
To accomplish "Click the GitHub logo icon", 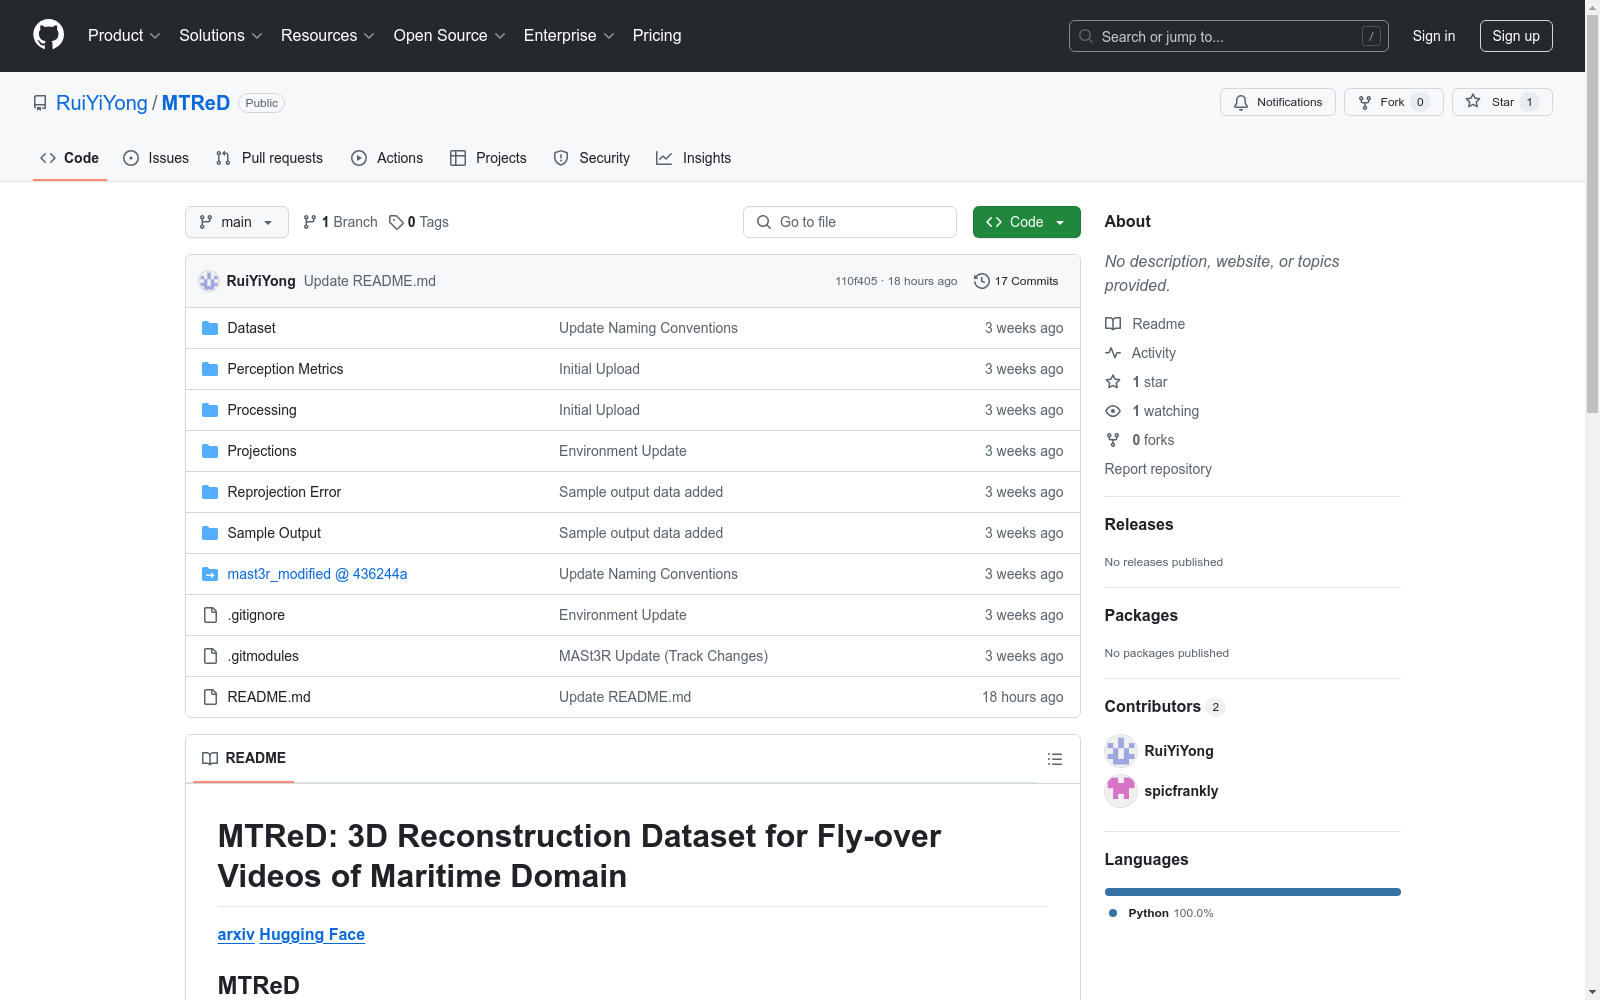I will (x=48, y=35).
